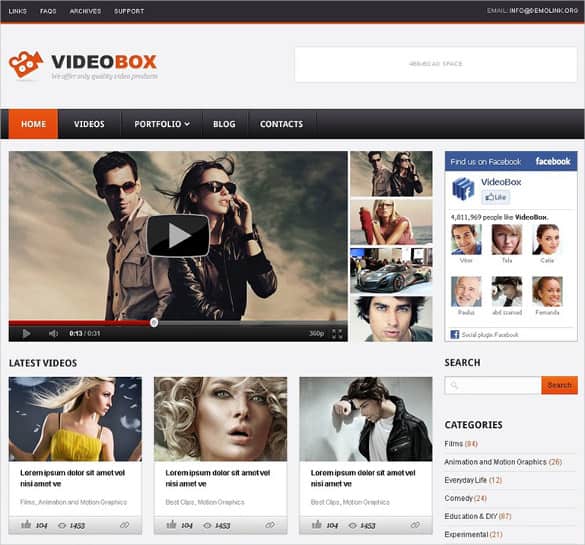This screenshot has height=545, width=585.
Task: Click the first Facebook fan avatar, a young man
Action: [x=466, y=239]
